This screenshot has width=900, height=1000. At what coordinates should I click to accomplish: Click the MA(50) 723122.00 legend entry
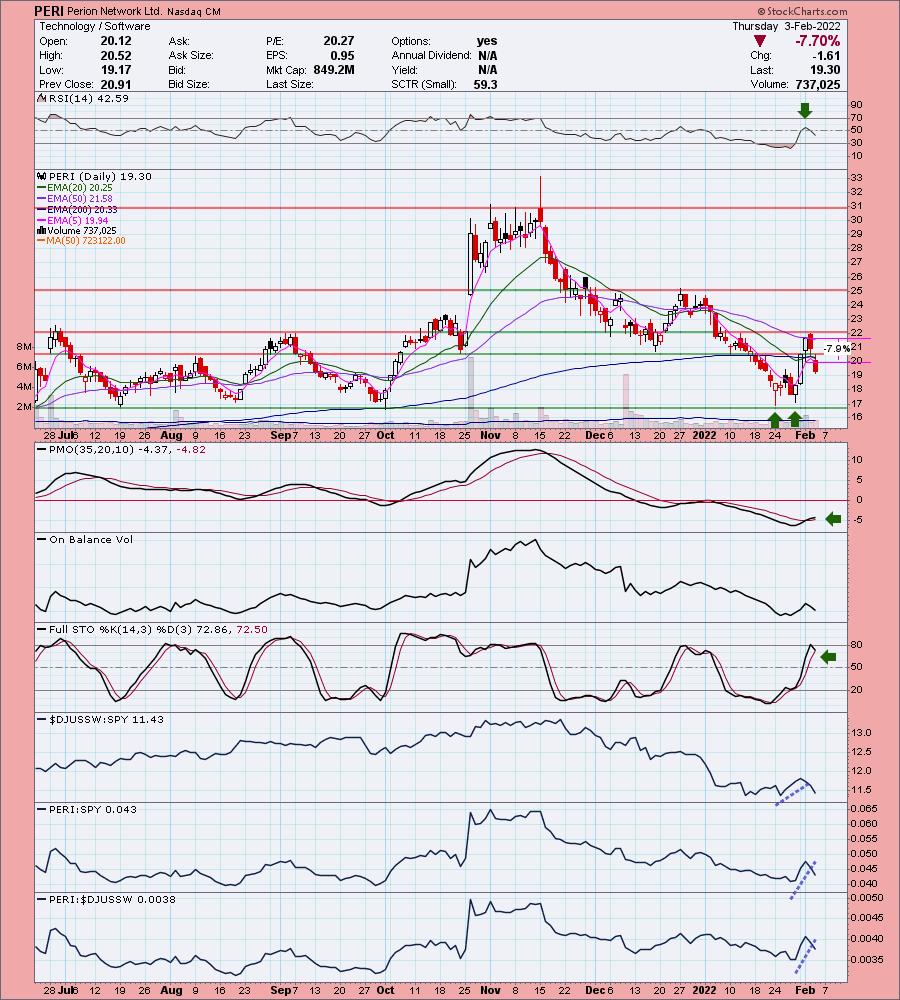point(82,240)
